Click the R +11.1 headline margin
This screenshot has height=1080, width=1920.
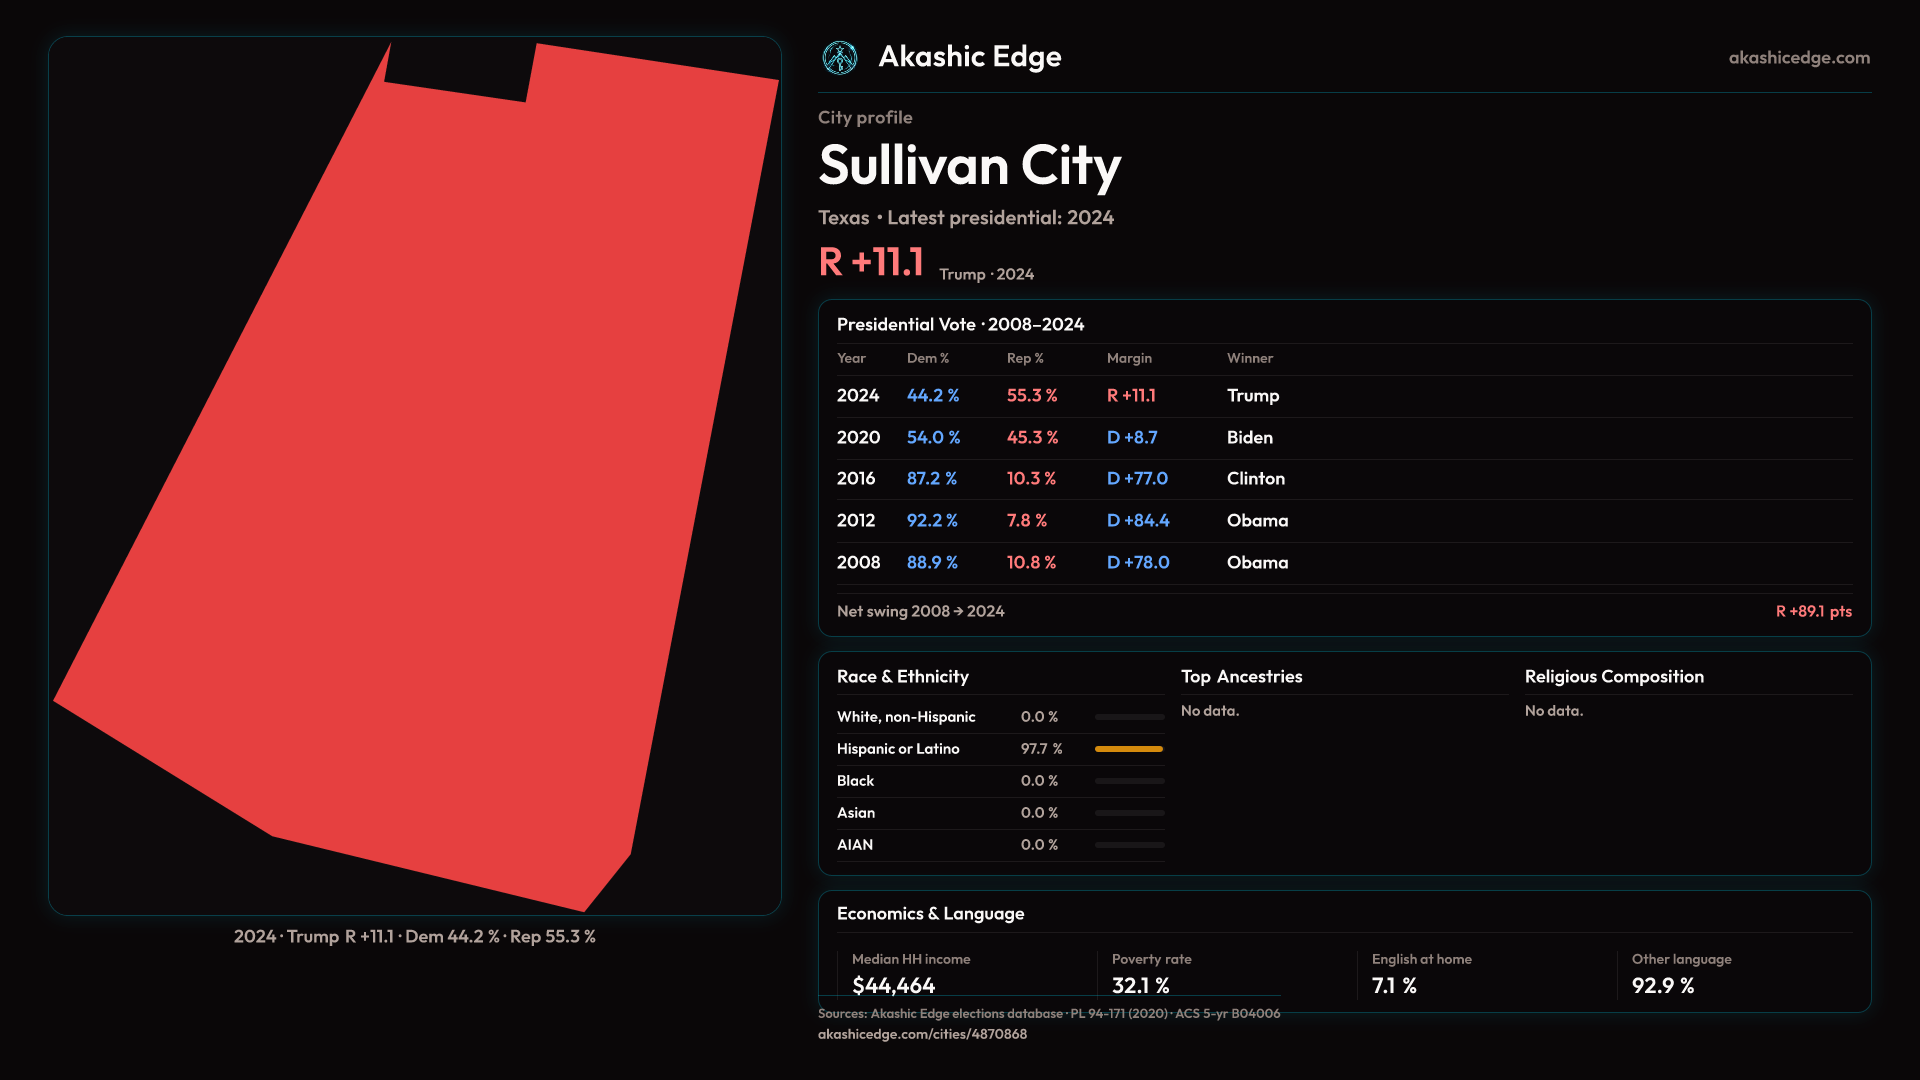click(x=871, y=262)
